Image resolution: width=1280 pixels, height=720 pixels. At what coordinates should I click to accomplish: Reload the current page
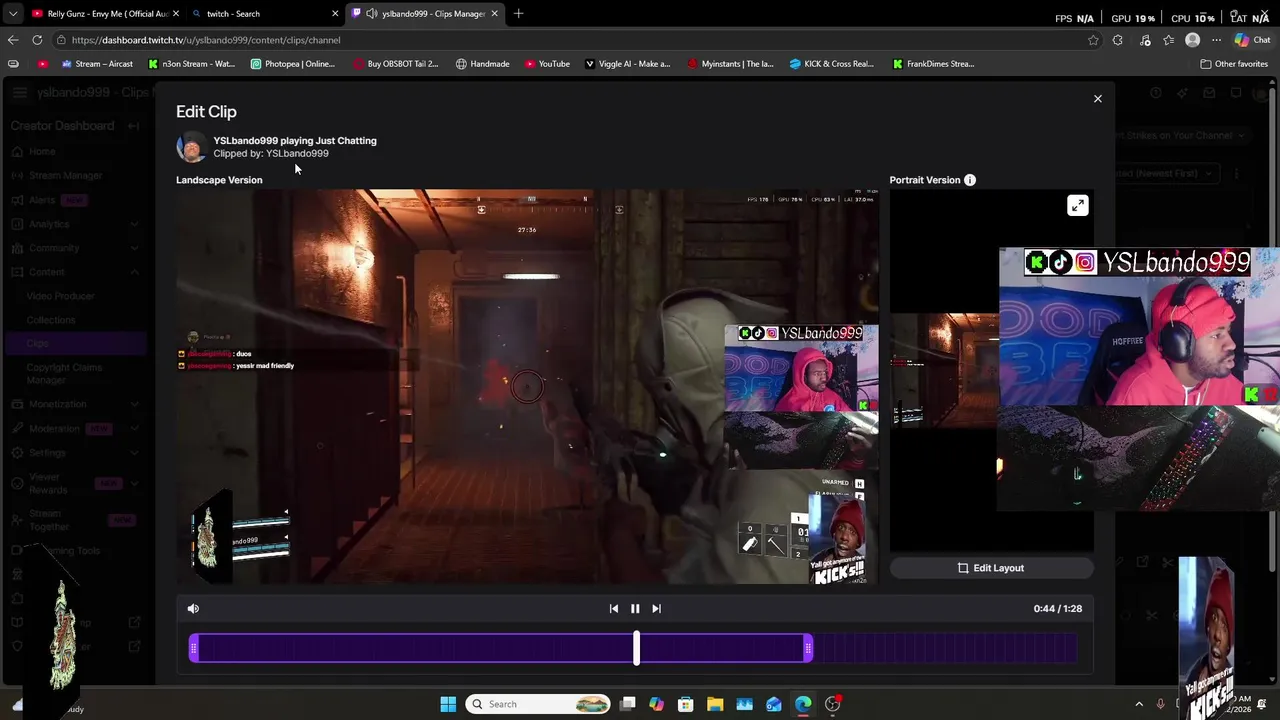[x=37, y=40]
